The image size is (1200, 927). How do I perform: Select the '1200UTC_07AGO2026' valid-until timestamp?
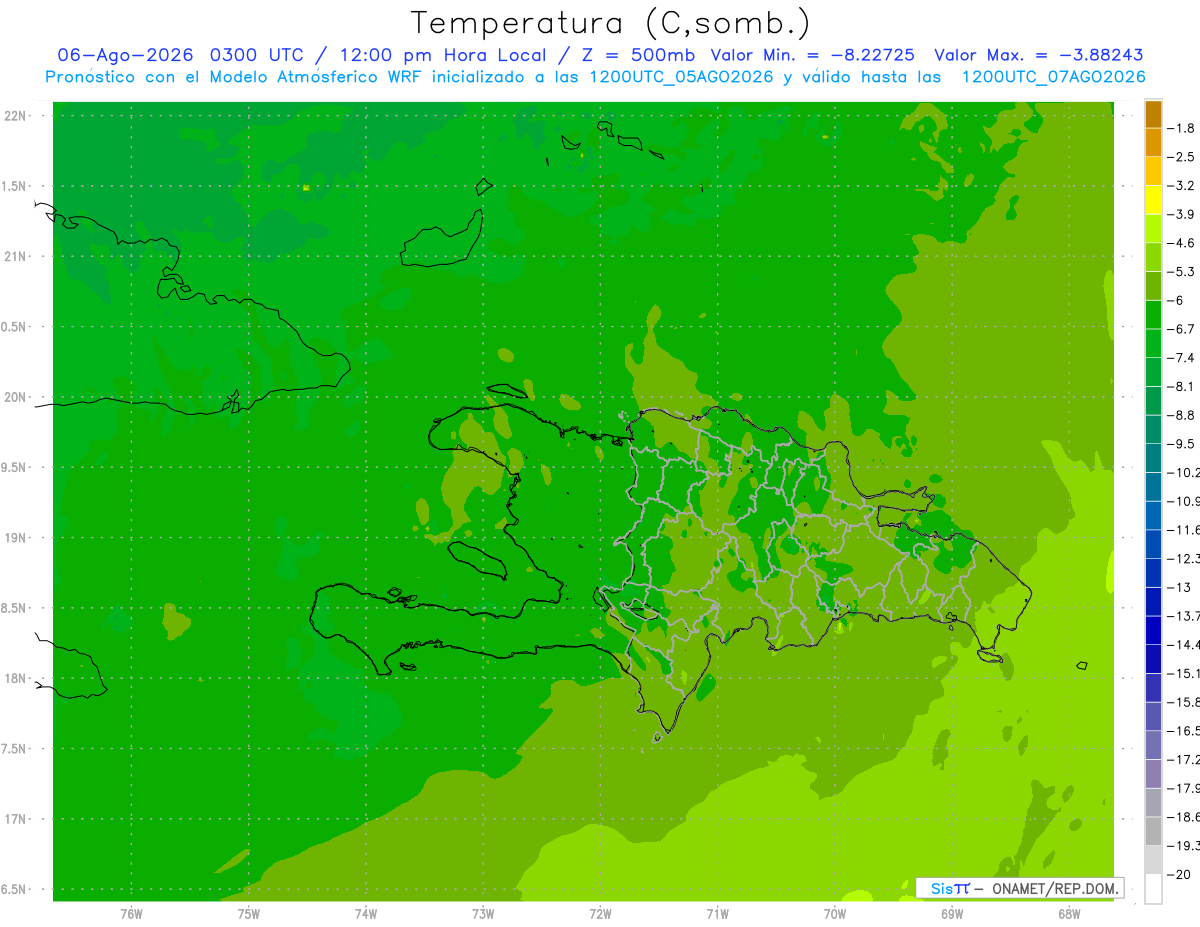click(1053, 77)
